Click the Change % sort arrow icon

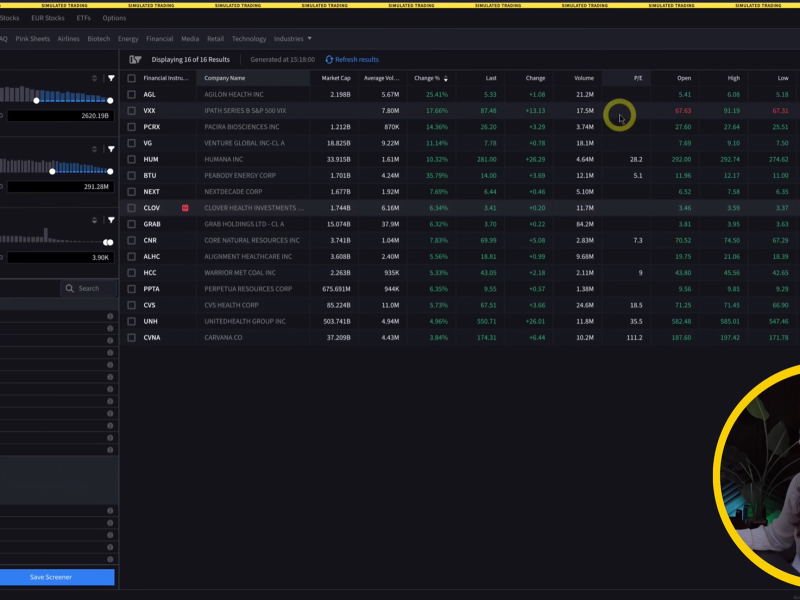(x=446, y=78)
